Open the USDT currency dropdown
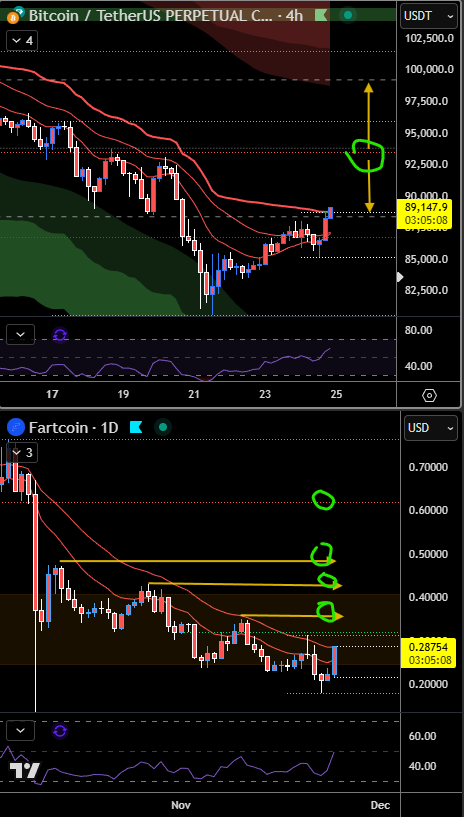The height and width of the screenshot is (817, 464). (429, 16)
